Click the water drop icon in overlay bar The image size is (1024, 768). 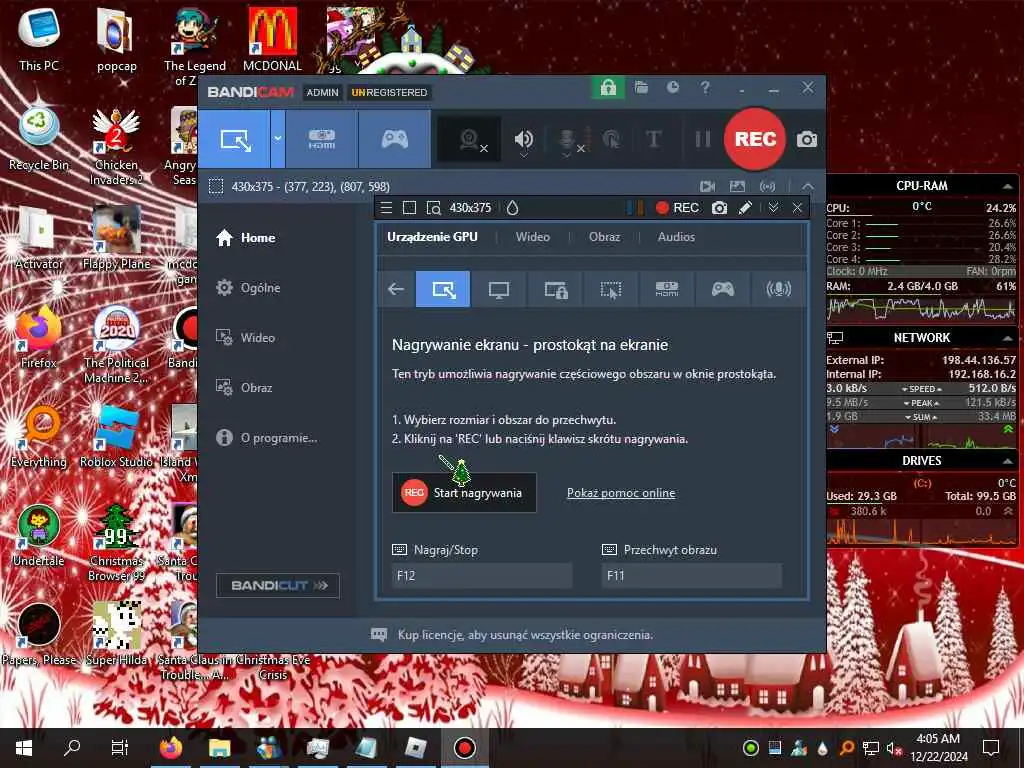tap(513, 208)
